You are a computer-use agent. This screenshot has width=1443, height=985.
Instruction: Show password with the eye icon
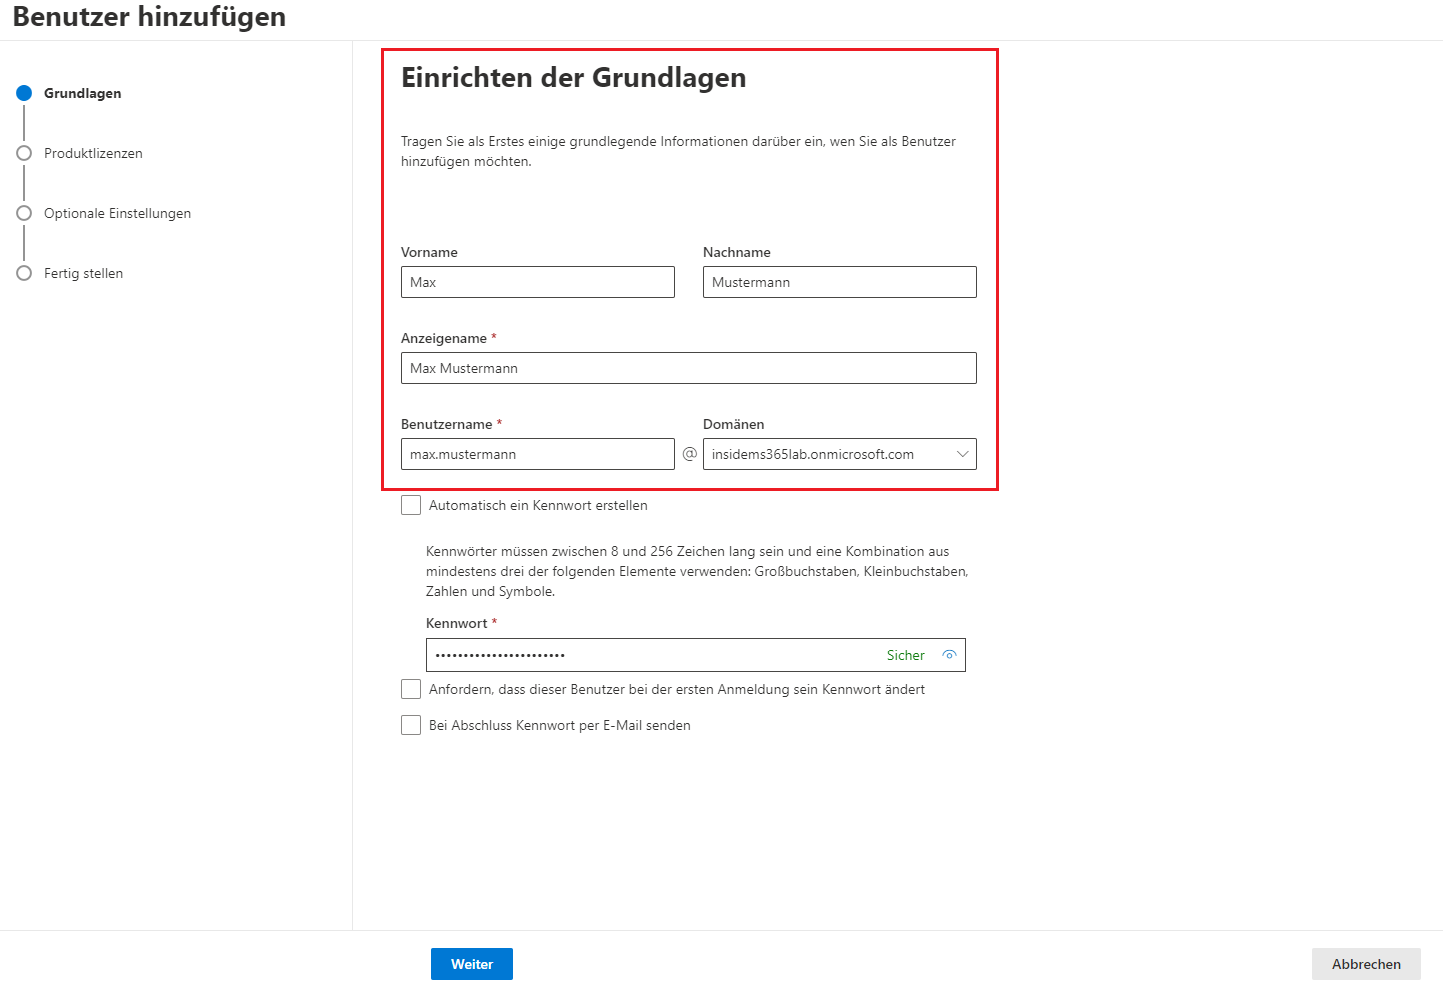pyautogui.click(x=949, y=655)
